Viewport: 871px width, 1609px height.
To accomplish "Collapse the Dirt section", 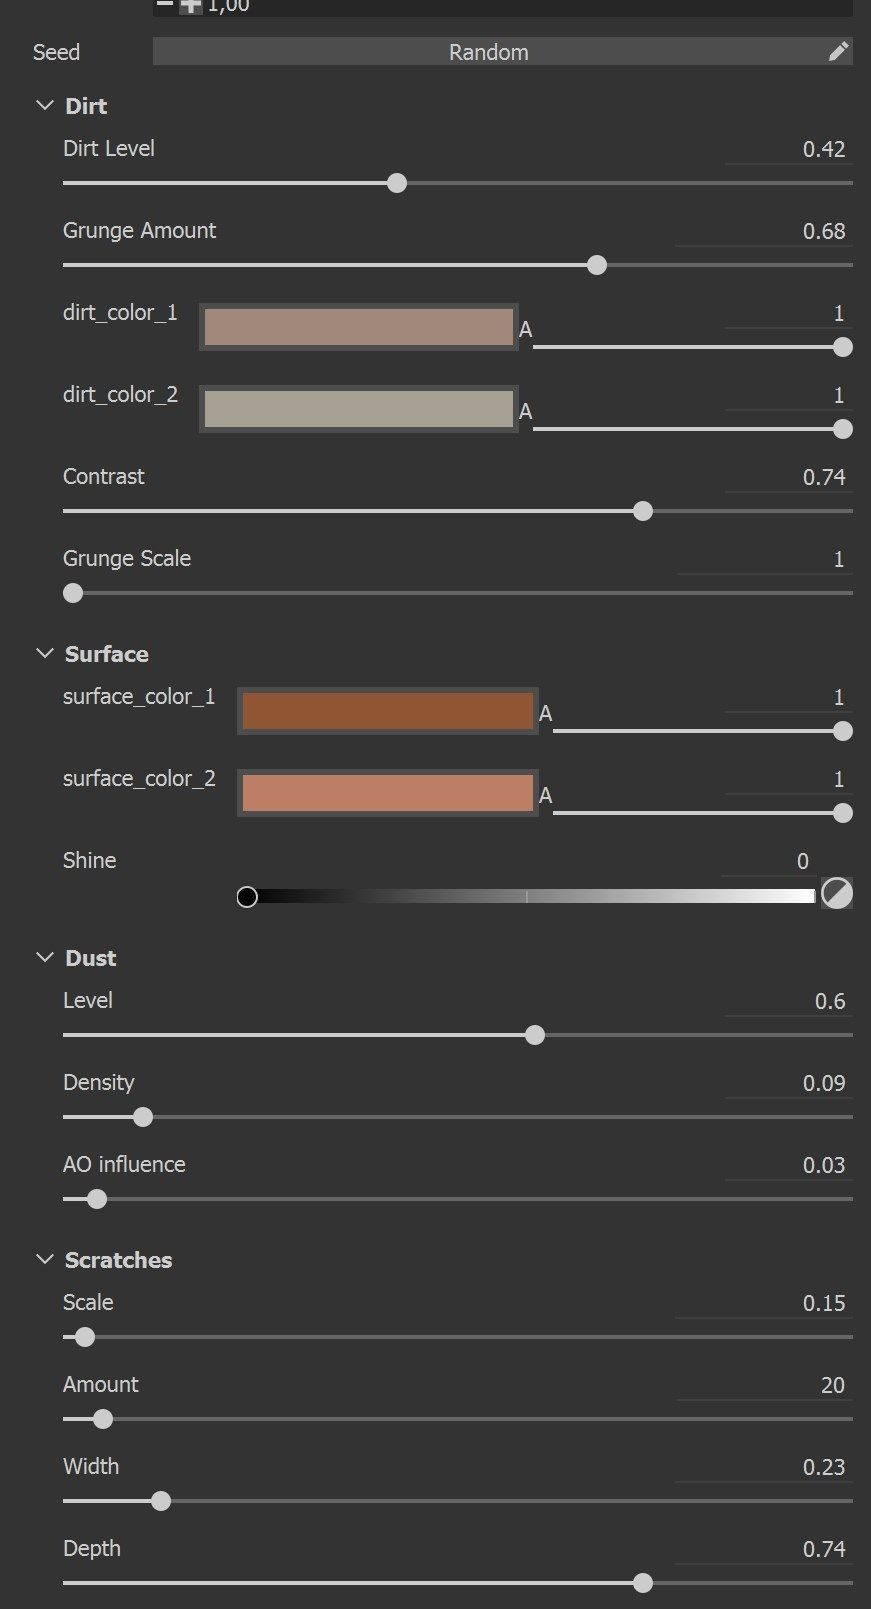I will tap(45, 106).
